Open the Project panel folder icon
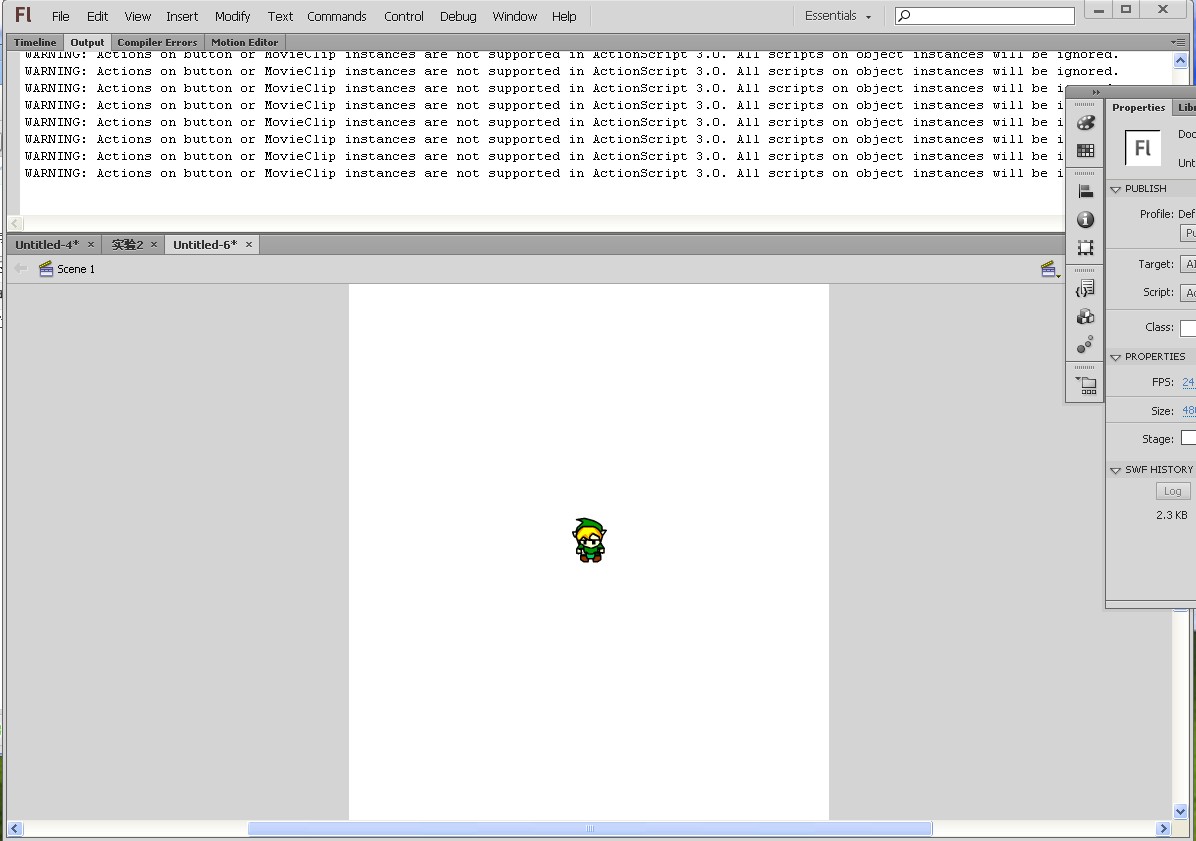This screenshot has height=841, width=1196. [x=1085, y=385]
